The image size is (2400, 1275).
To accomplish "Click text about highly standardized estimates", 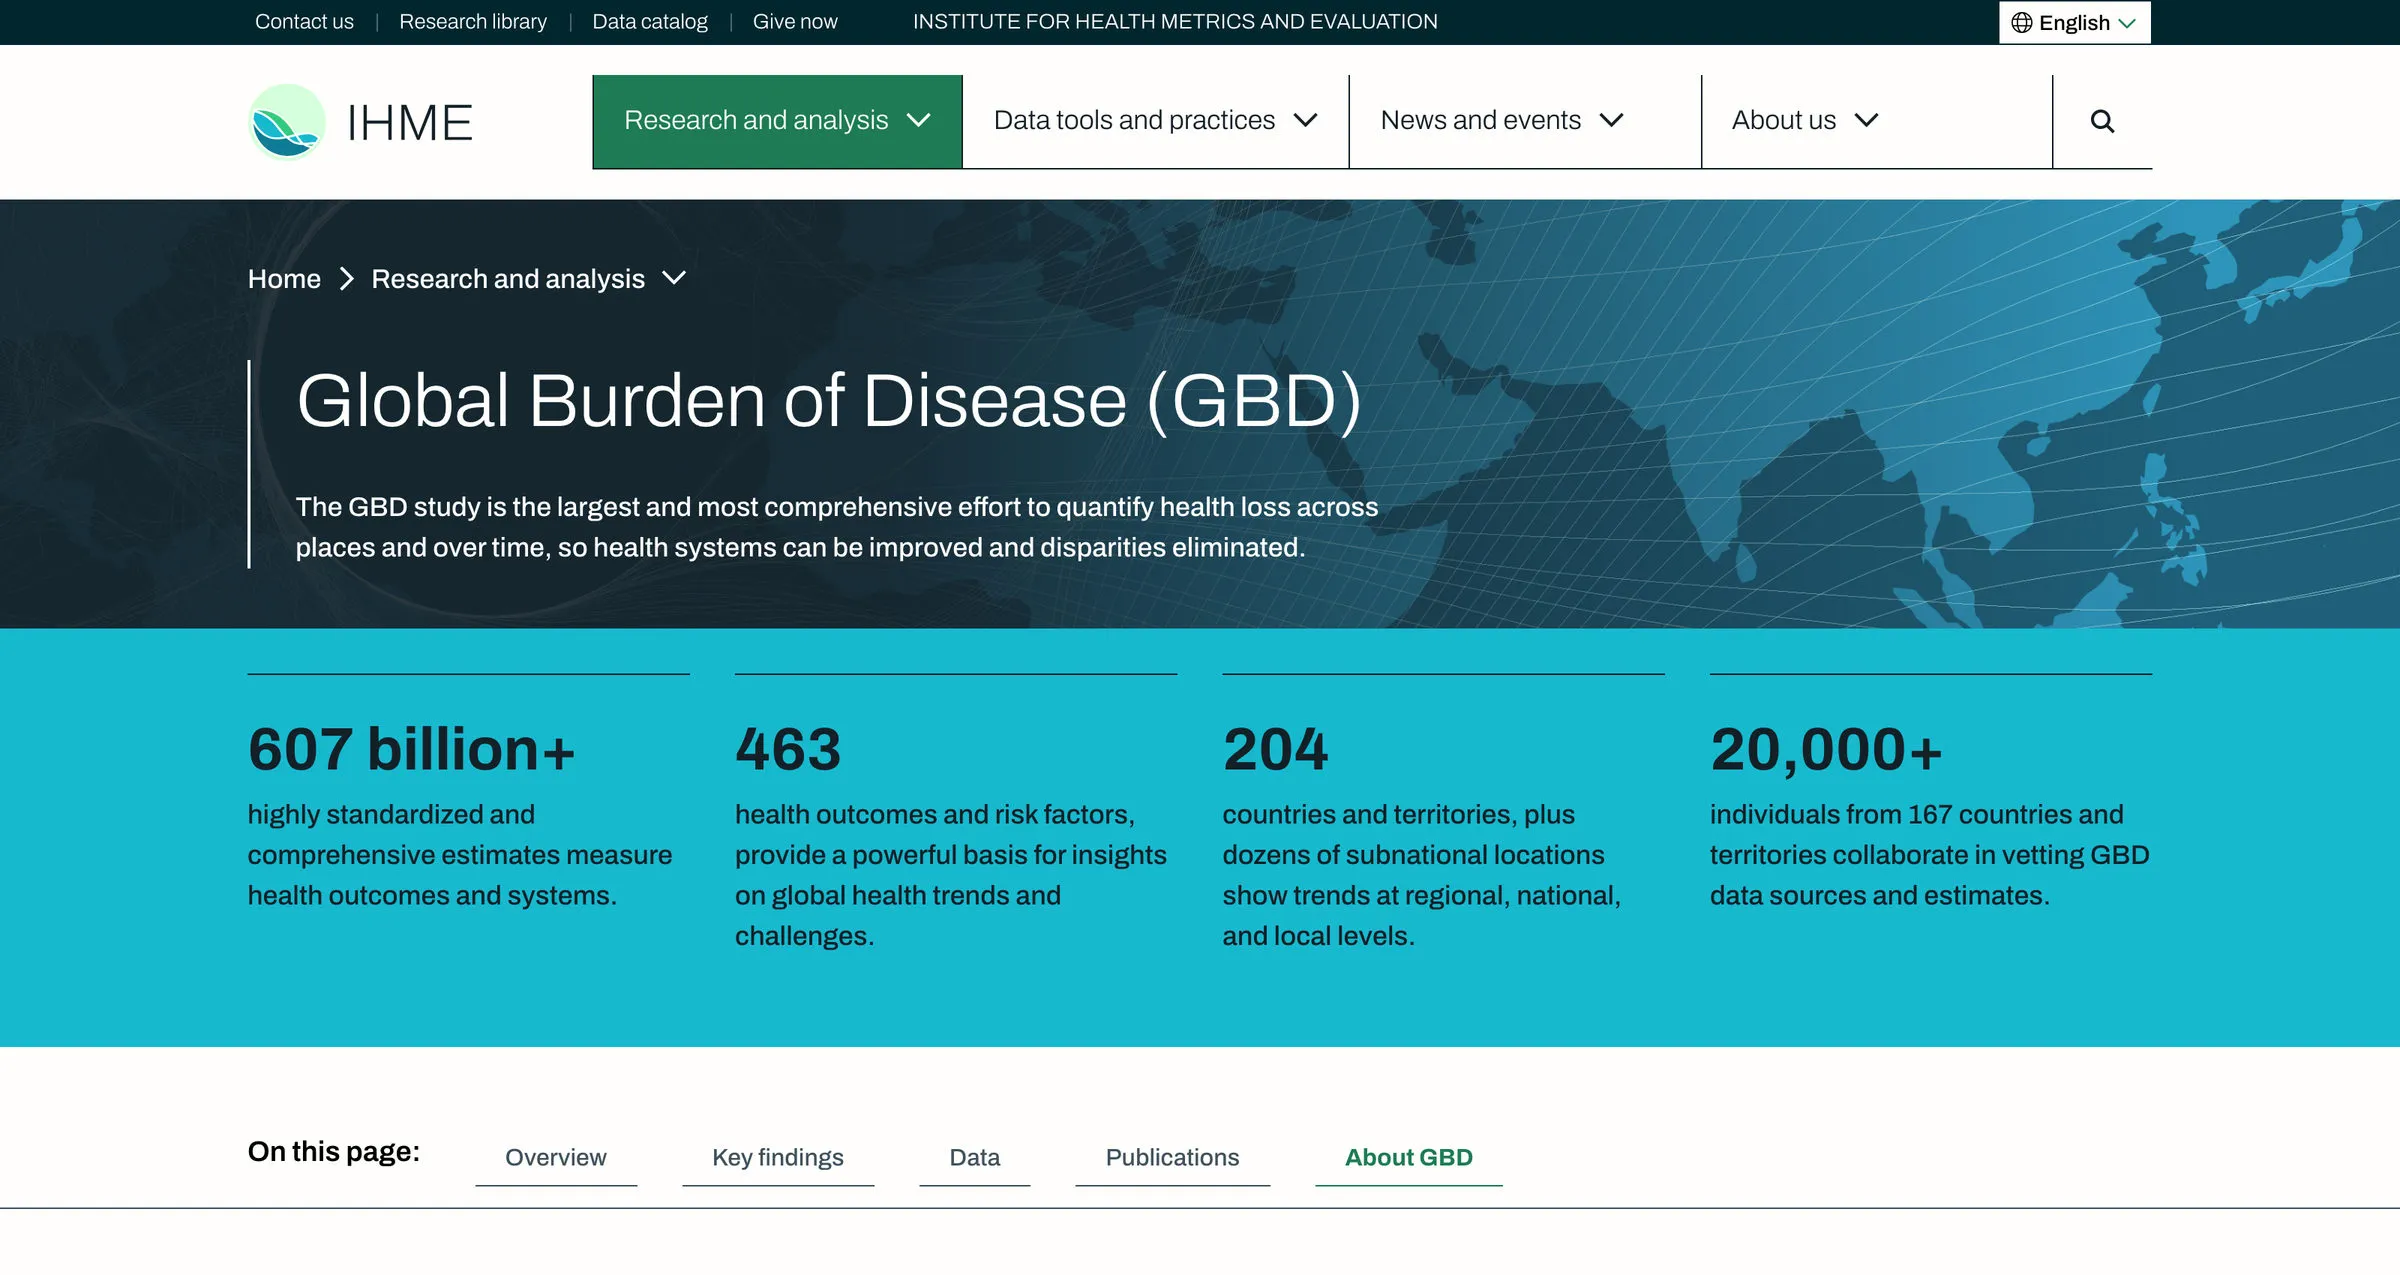I will [x=460, y=855].
